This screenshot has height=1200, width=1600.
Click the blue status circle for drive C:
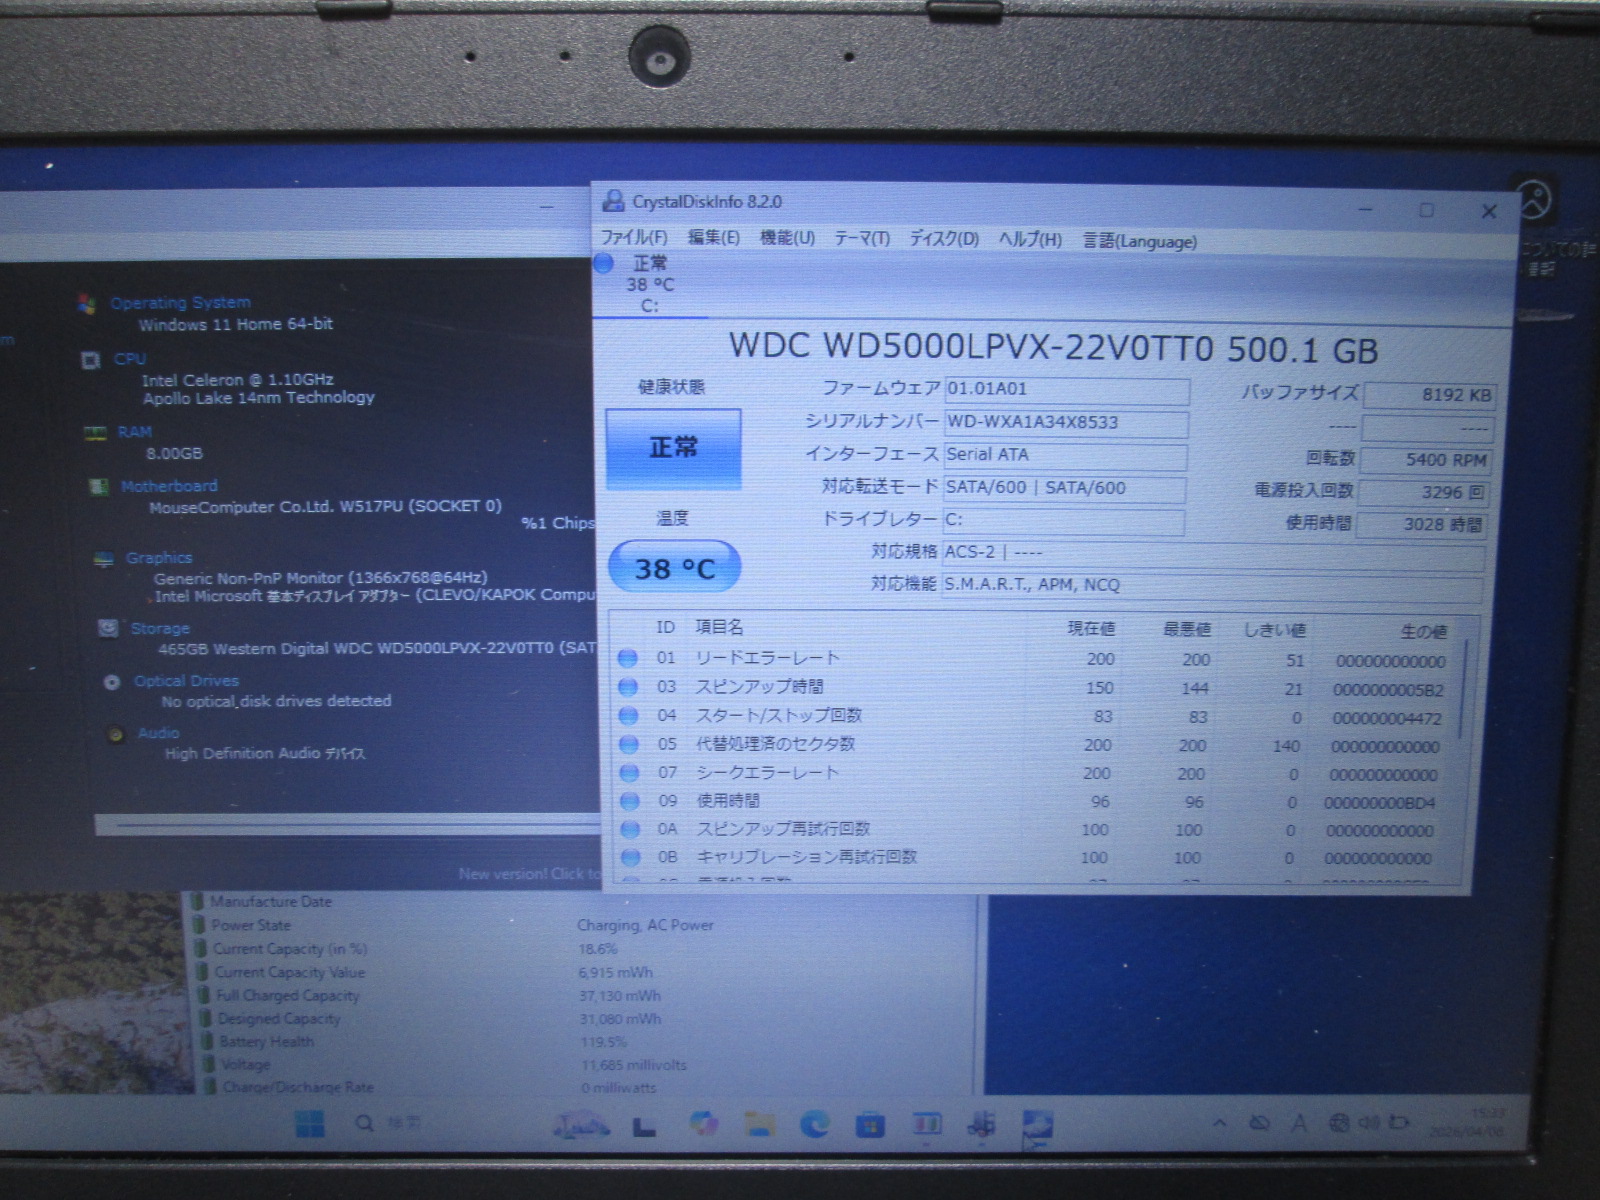coord(604,264)
